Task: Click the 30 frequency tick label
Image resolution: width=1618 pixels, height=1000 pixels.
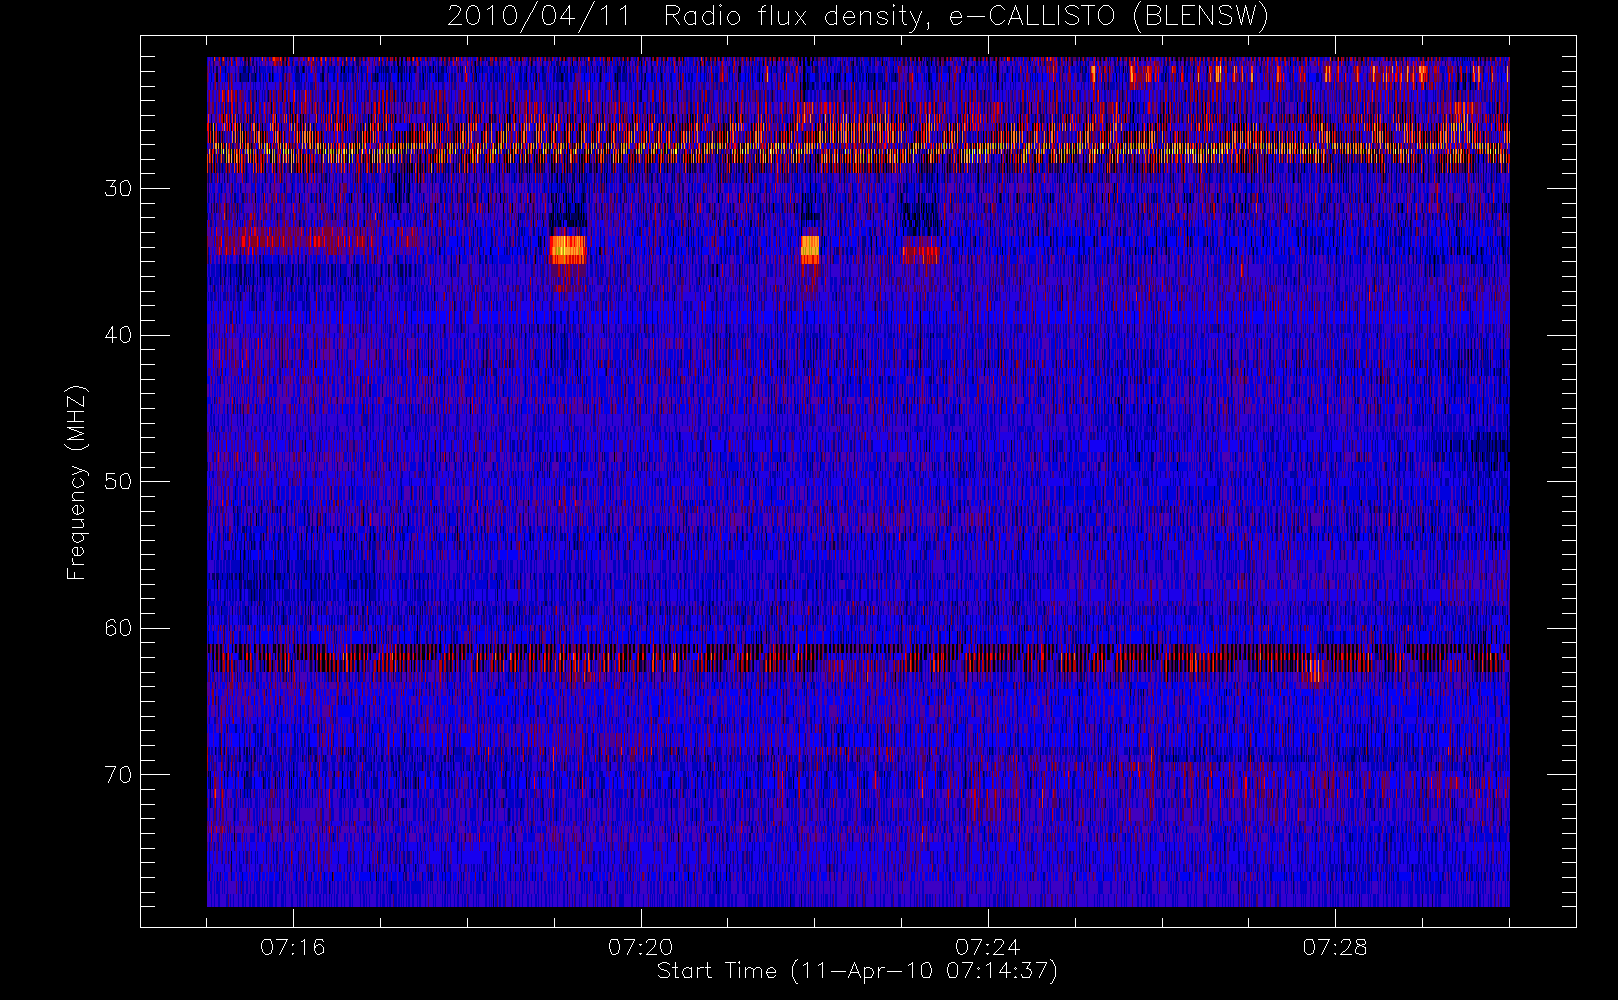Action: click(x=118, y=188)
